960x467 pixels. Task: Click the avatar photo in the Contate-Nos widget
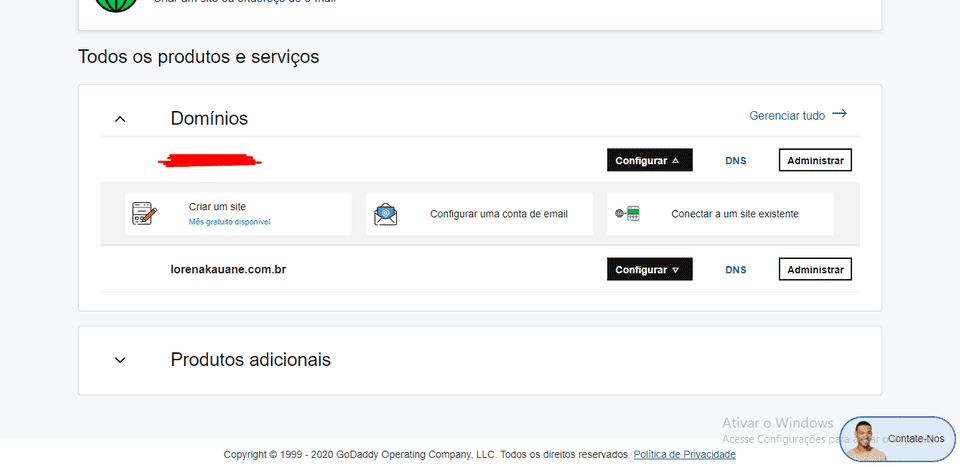[x=864, y=441]
